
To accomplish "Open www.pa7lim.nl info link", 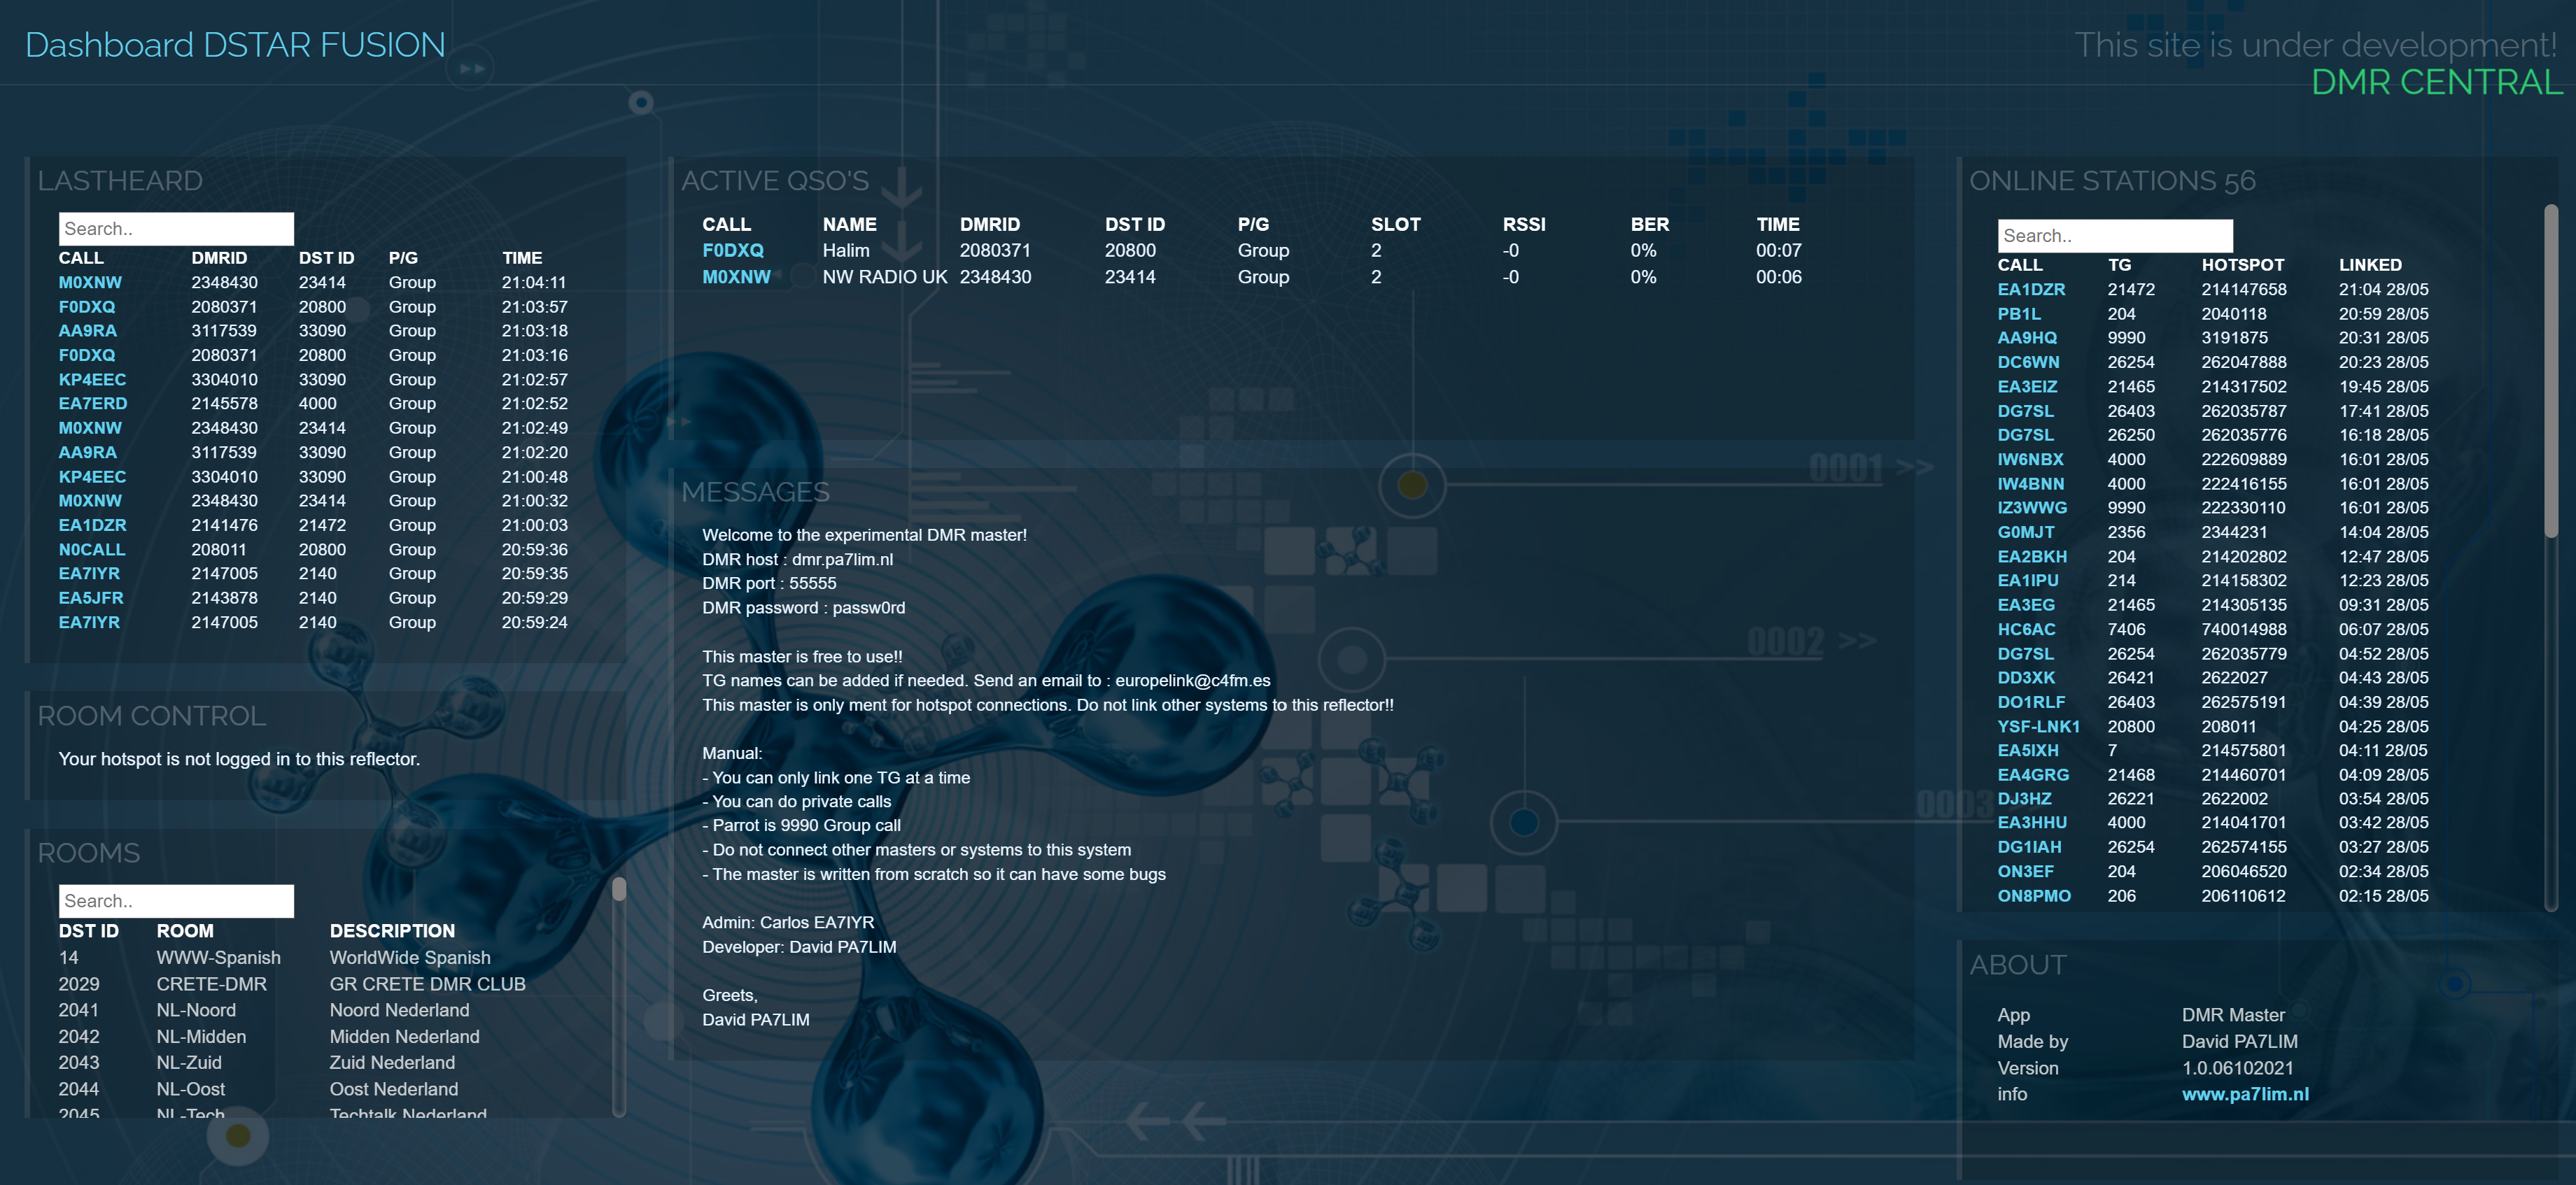I will click(x=2245, y=1094).
